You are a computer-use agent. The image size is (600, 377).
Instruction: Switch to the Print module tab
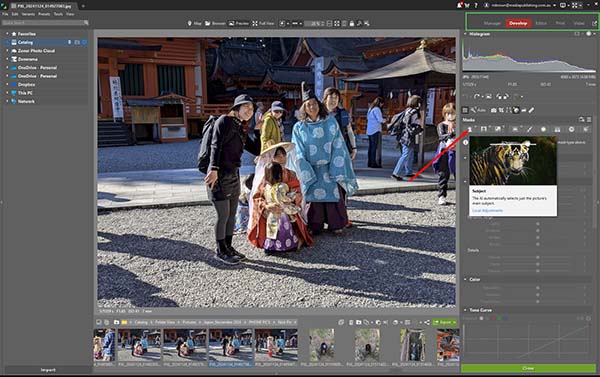pos(560,23)
